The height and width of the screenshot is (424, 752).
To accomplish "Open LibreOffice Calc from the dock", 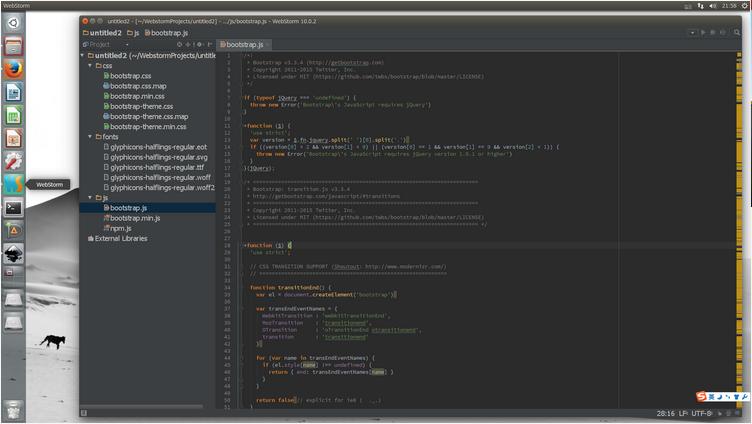I will click(13, 116).
